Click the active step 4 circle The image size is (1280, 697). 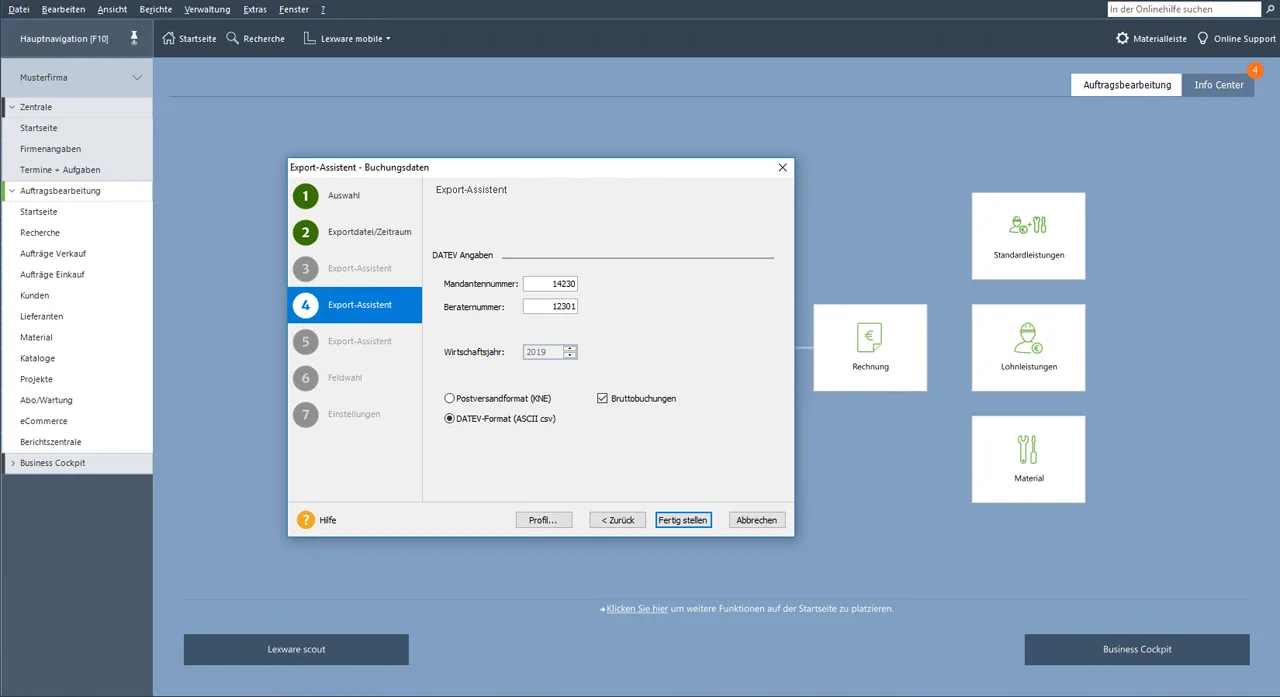pyautogui.click(x=306, y=305)
